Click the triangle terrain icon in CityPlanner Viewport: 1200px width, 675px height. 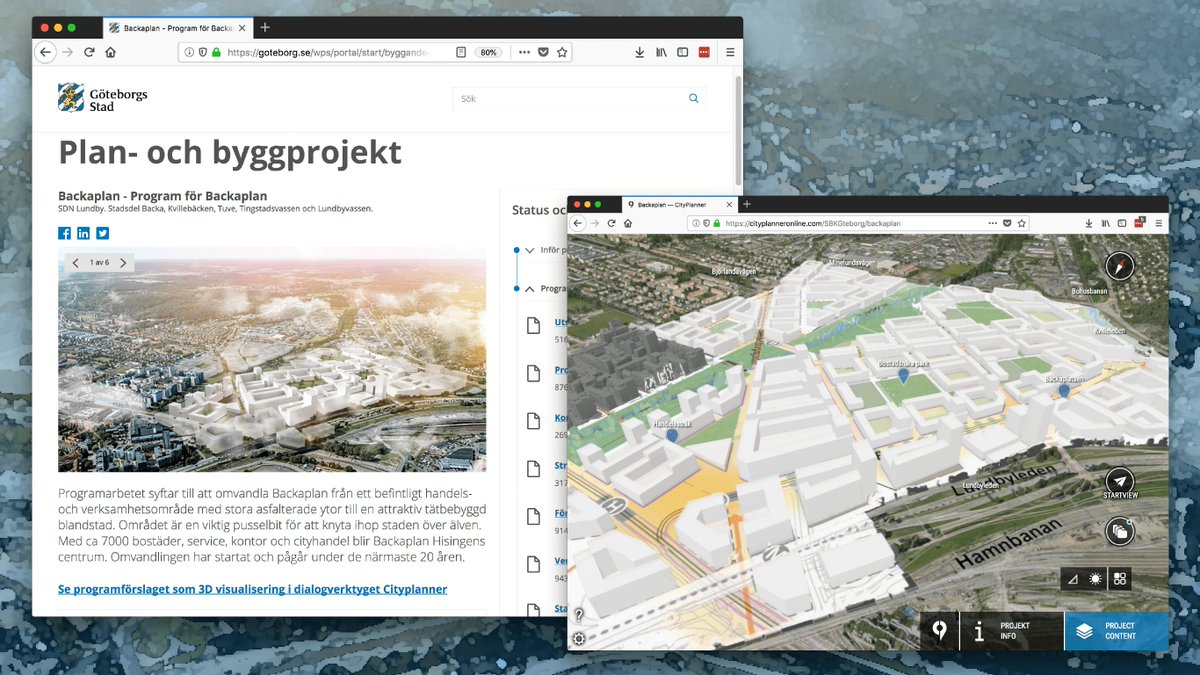(x=1074, y=579)
